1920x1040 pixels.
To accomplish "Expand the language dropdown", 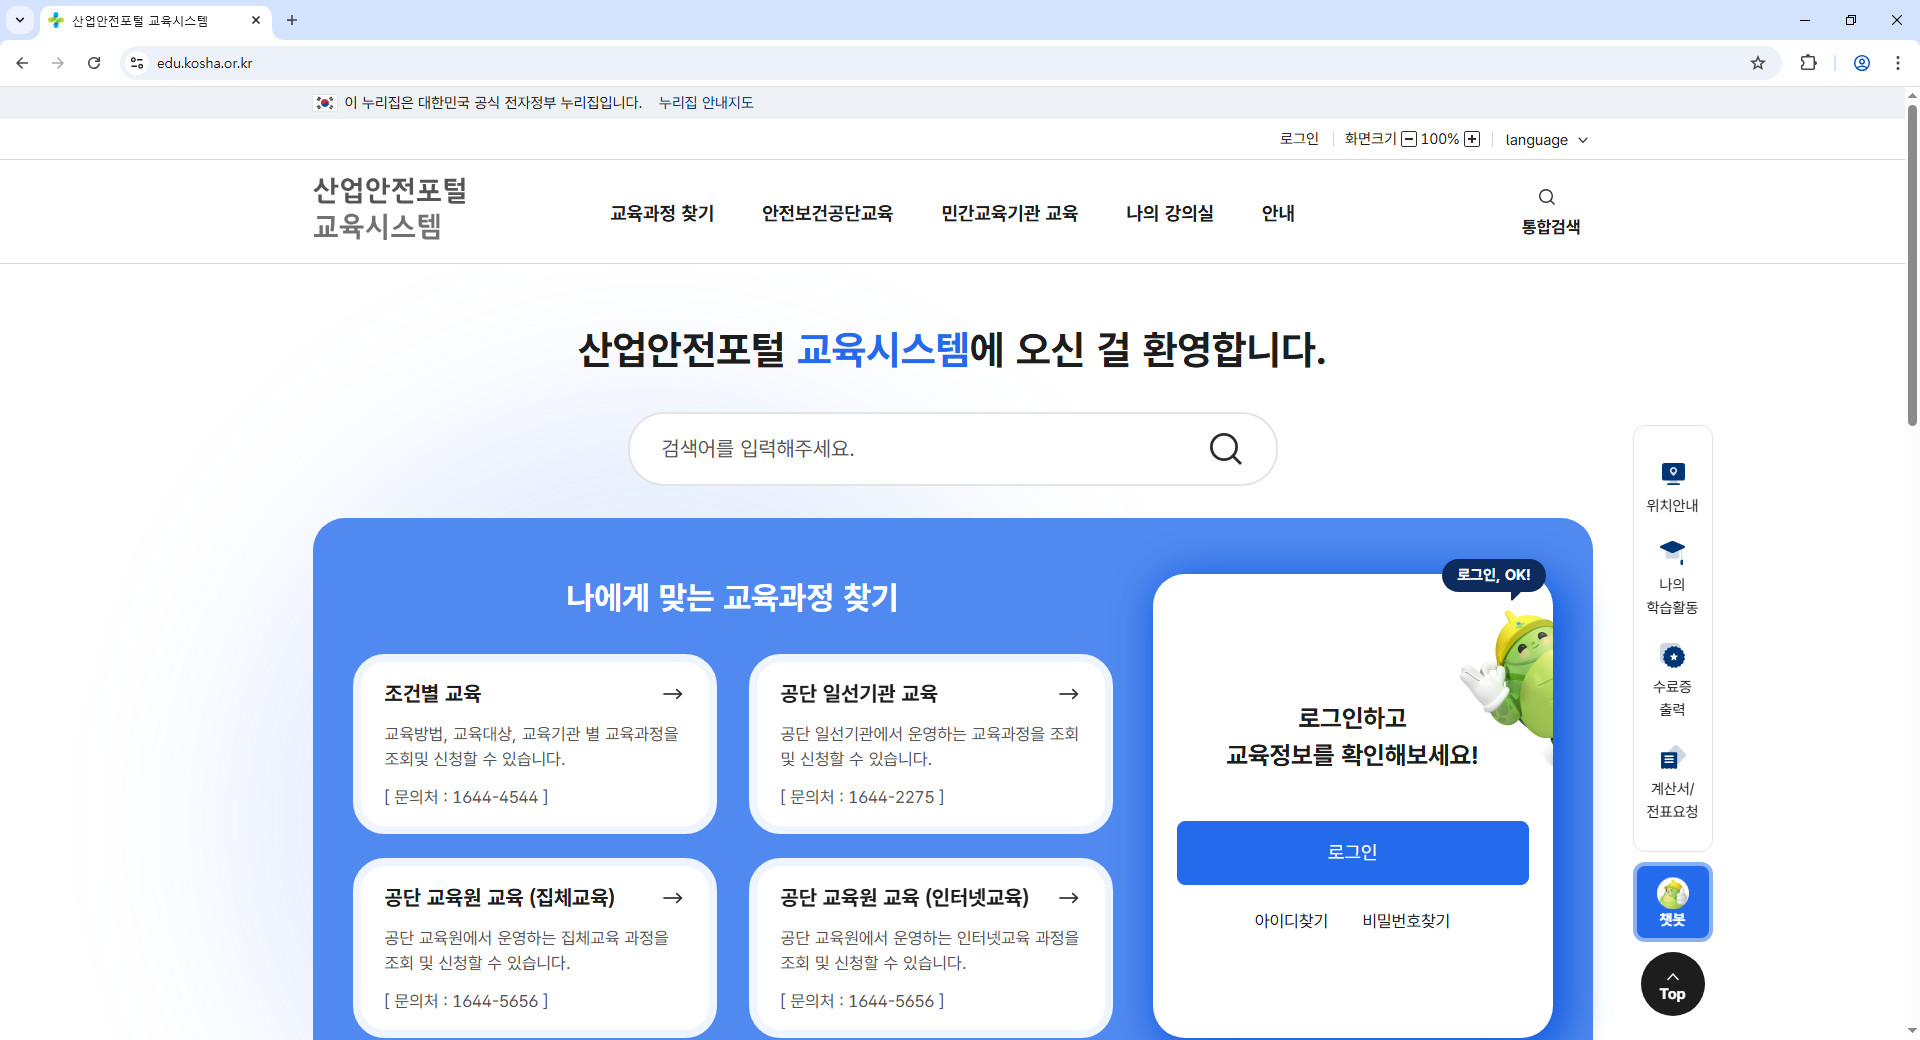I will (1546, 140).
